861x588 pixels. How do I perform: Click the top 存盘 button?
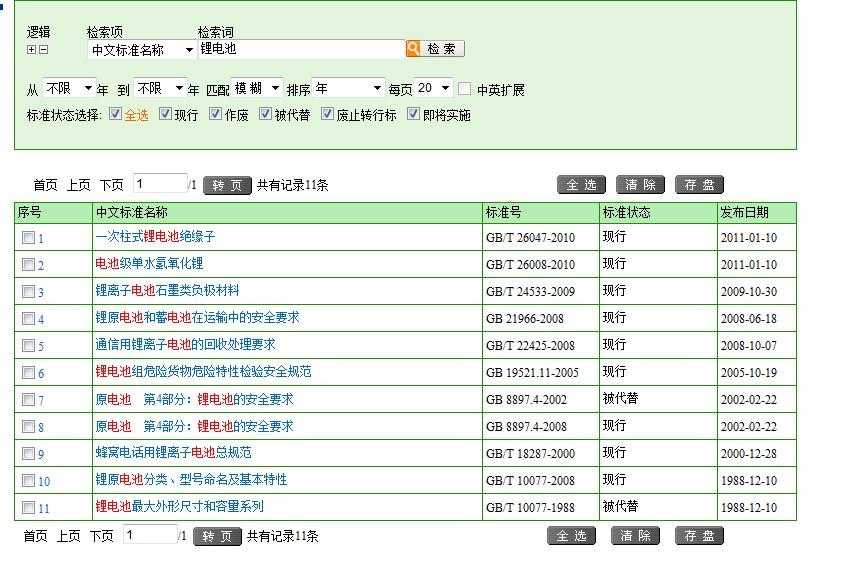pyautogui.click(x=700, y=185)
